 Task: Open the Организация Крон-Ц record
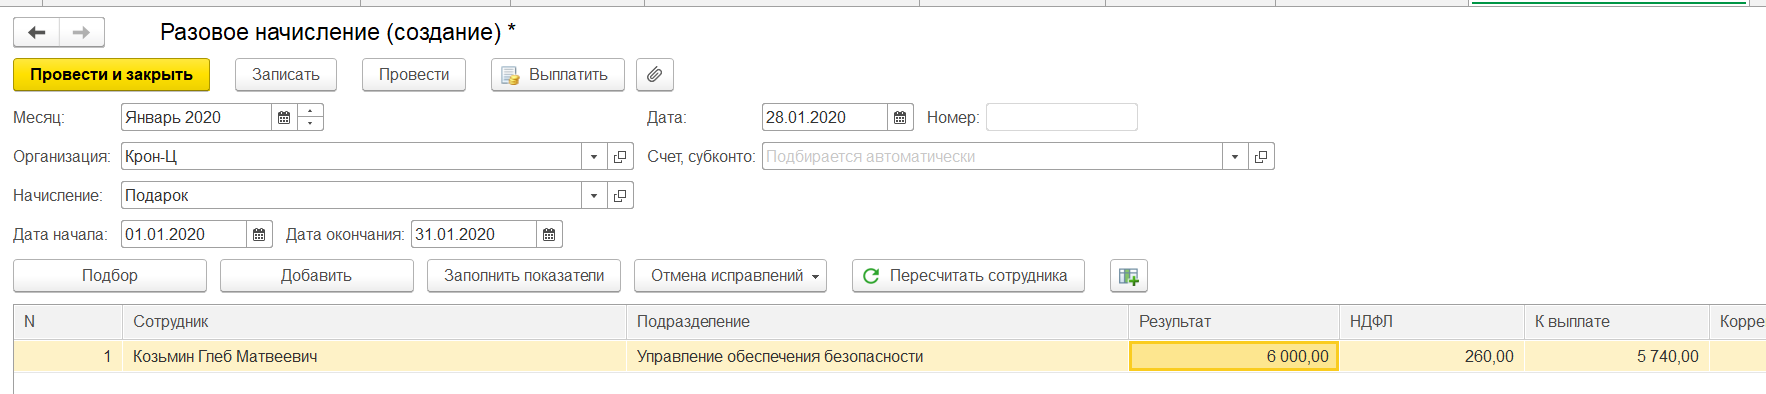(x=620, y=157)
